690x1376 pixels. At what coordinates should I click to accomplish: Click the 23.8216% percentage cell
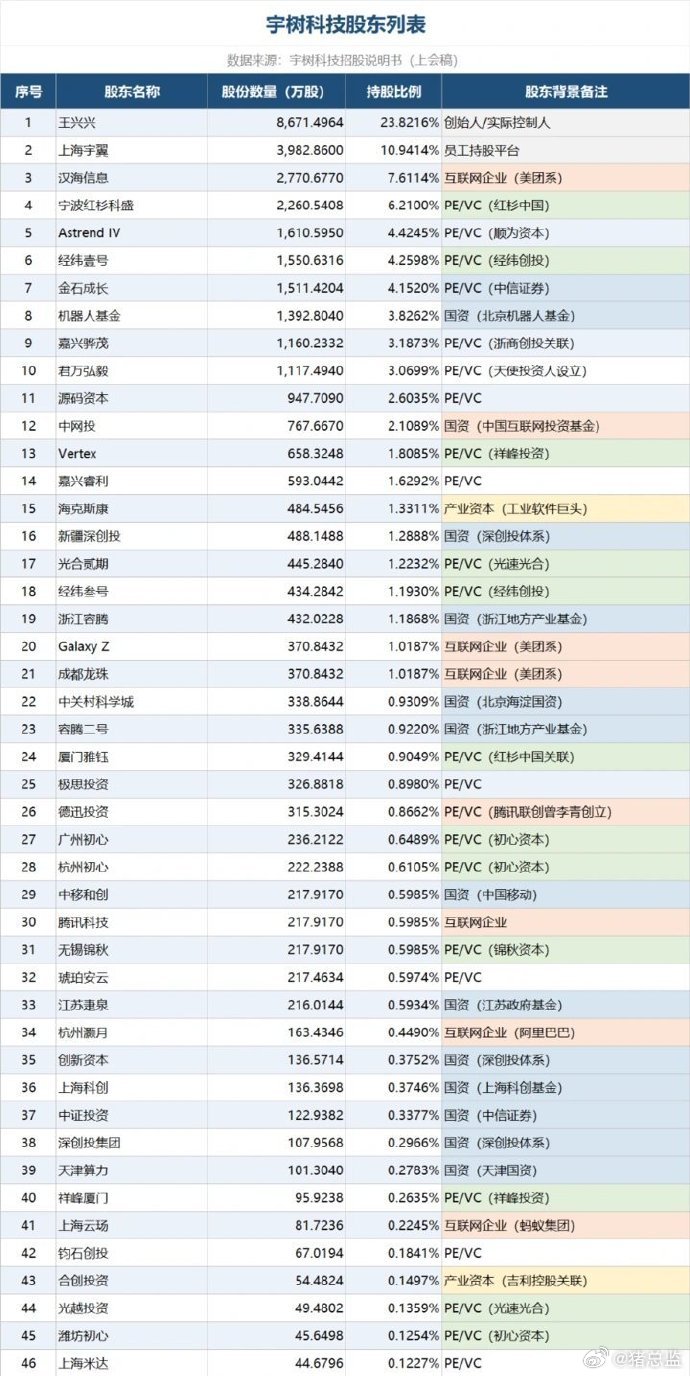pyautogui.click(x=393, y=123)
